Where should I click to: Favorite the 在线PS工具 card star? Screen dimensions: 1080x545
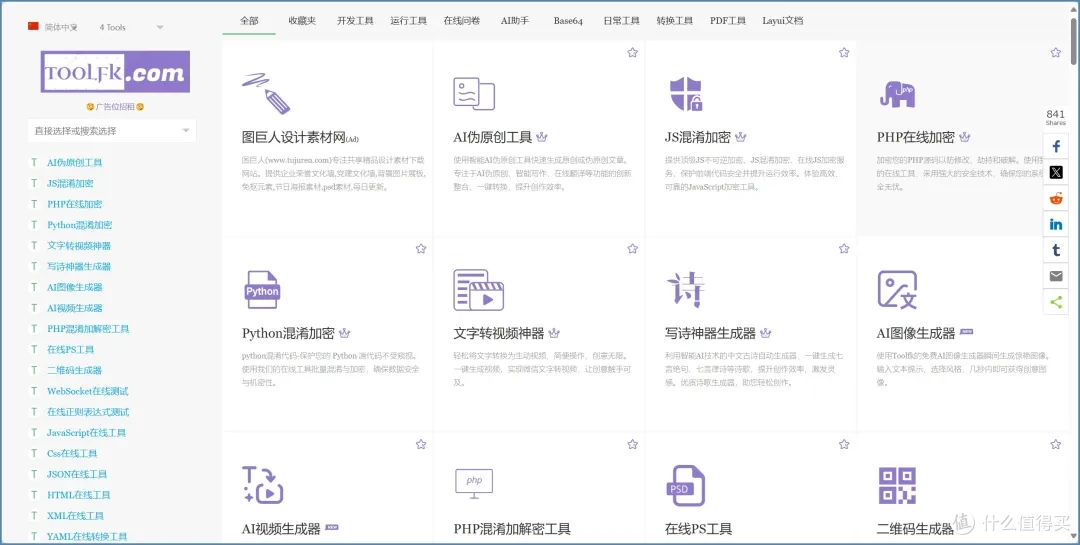(844, 444)
